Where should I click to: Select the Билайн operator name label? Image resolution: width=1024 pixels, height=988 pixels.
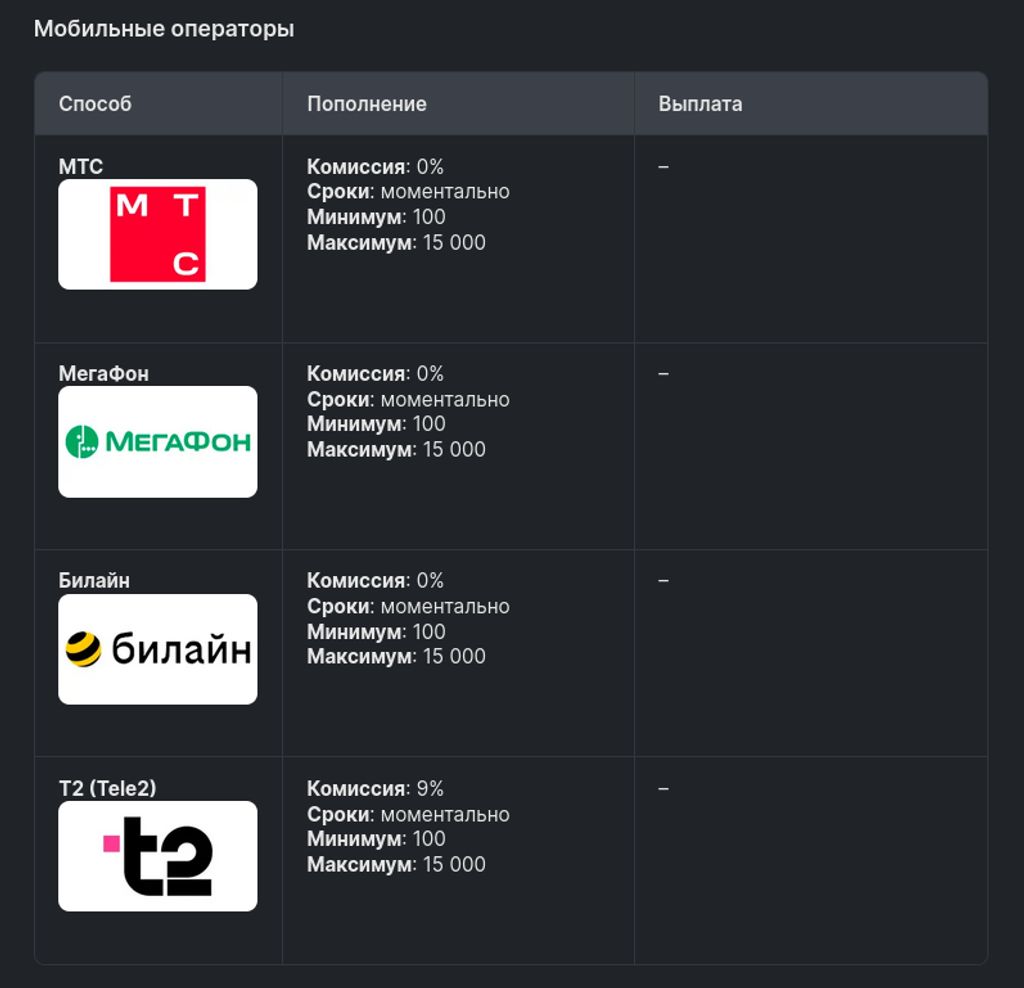(x=94, y=581)
